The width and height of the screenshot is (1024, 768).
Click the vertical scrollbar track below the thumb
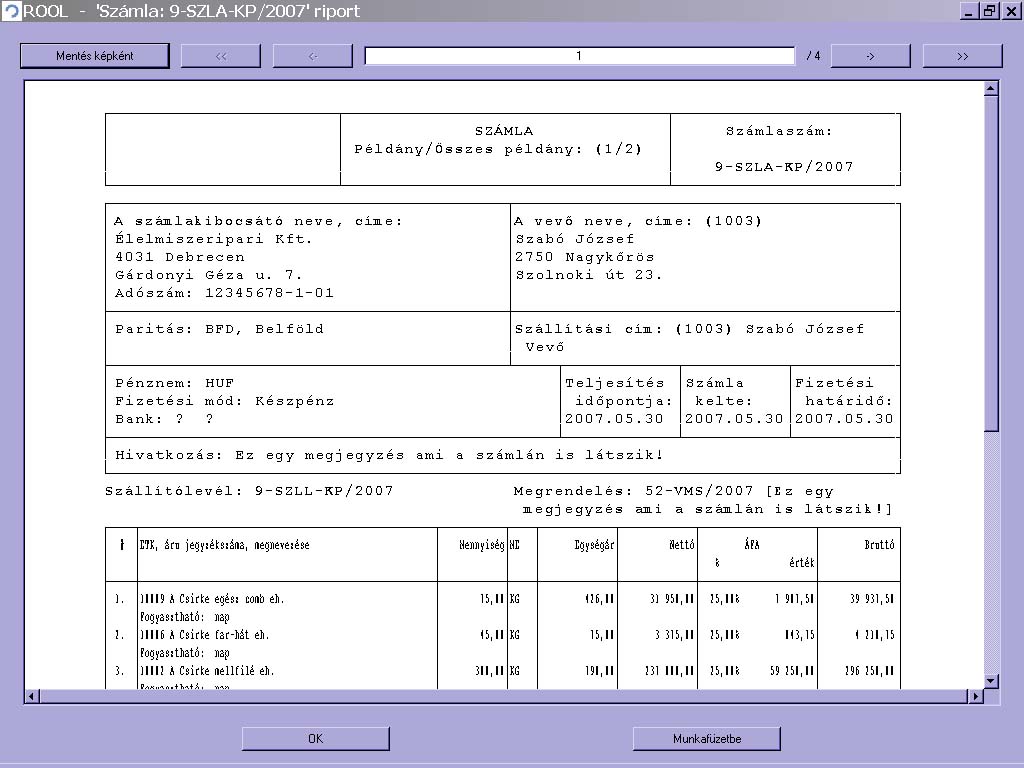(x=991, y=550)
